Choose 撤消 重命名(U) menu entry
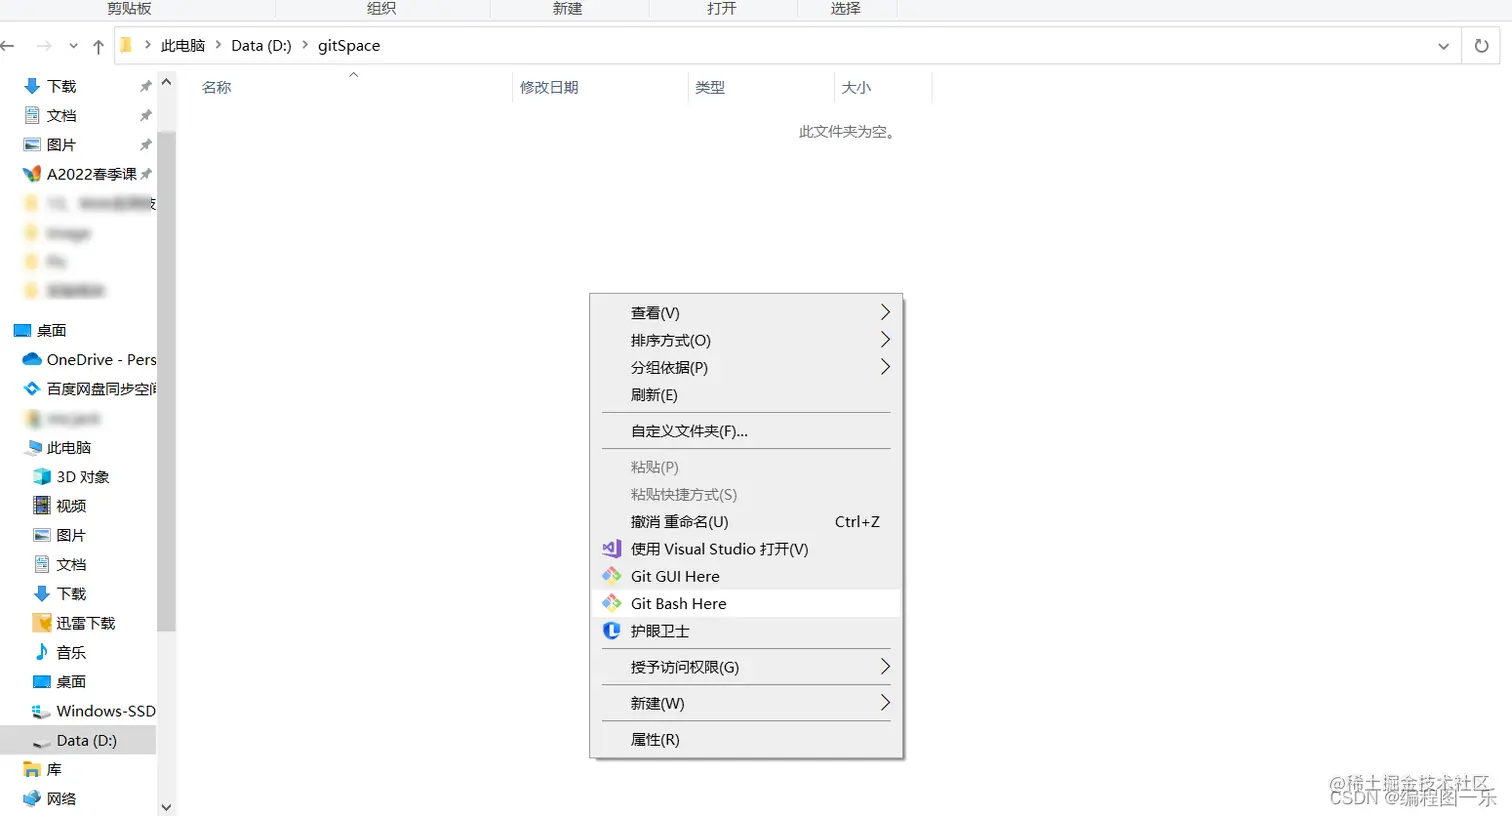 click(x=746, y=522)
